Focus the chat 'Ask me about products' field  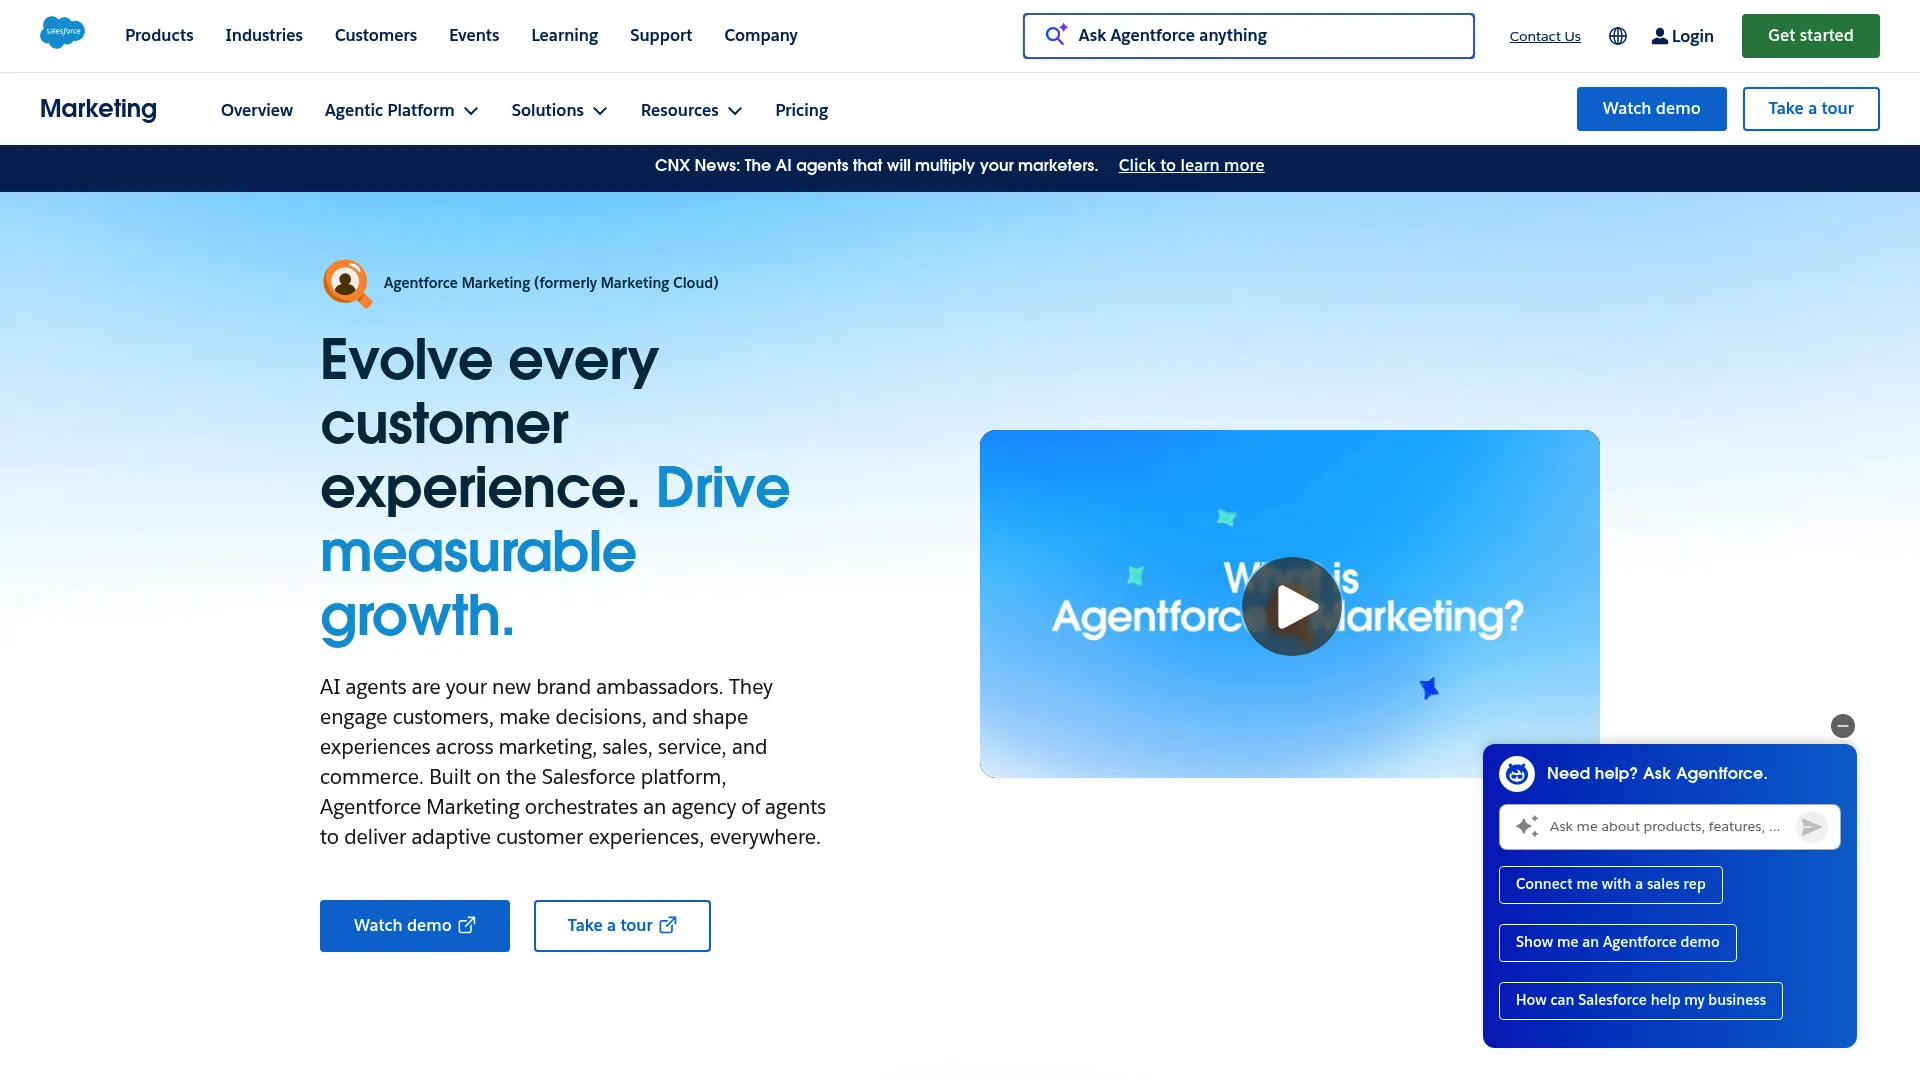coord(1669,827)
